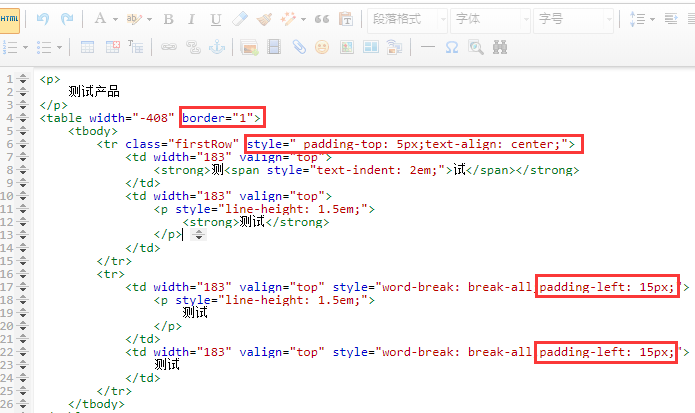Viewport: 695px width, 413px height.
Task: Click the undo arrow icon
Action: point(43,19)
